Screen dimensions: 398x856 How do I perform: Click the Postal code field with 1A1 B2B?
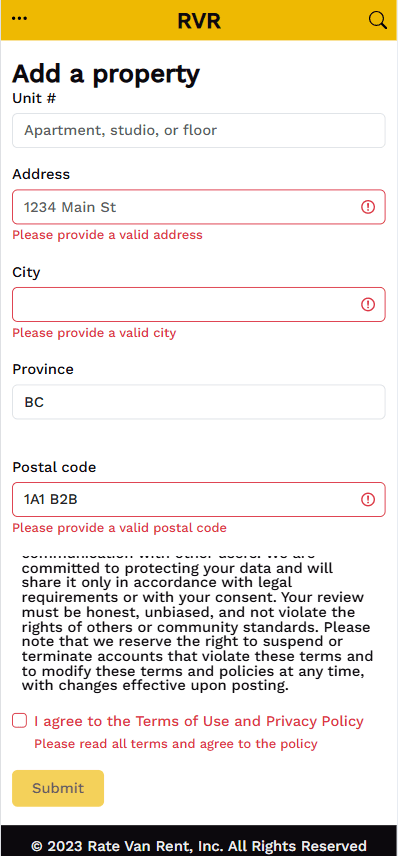199,500
